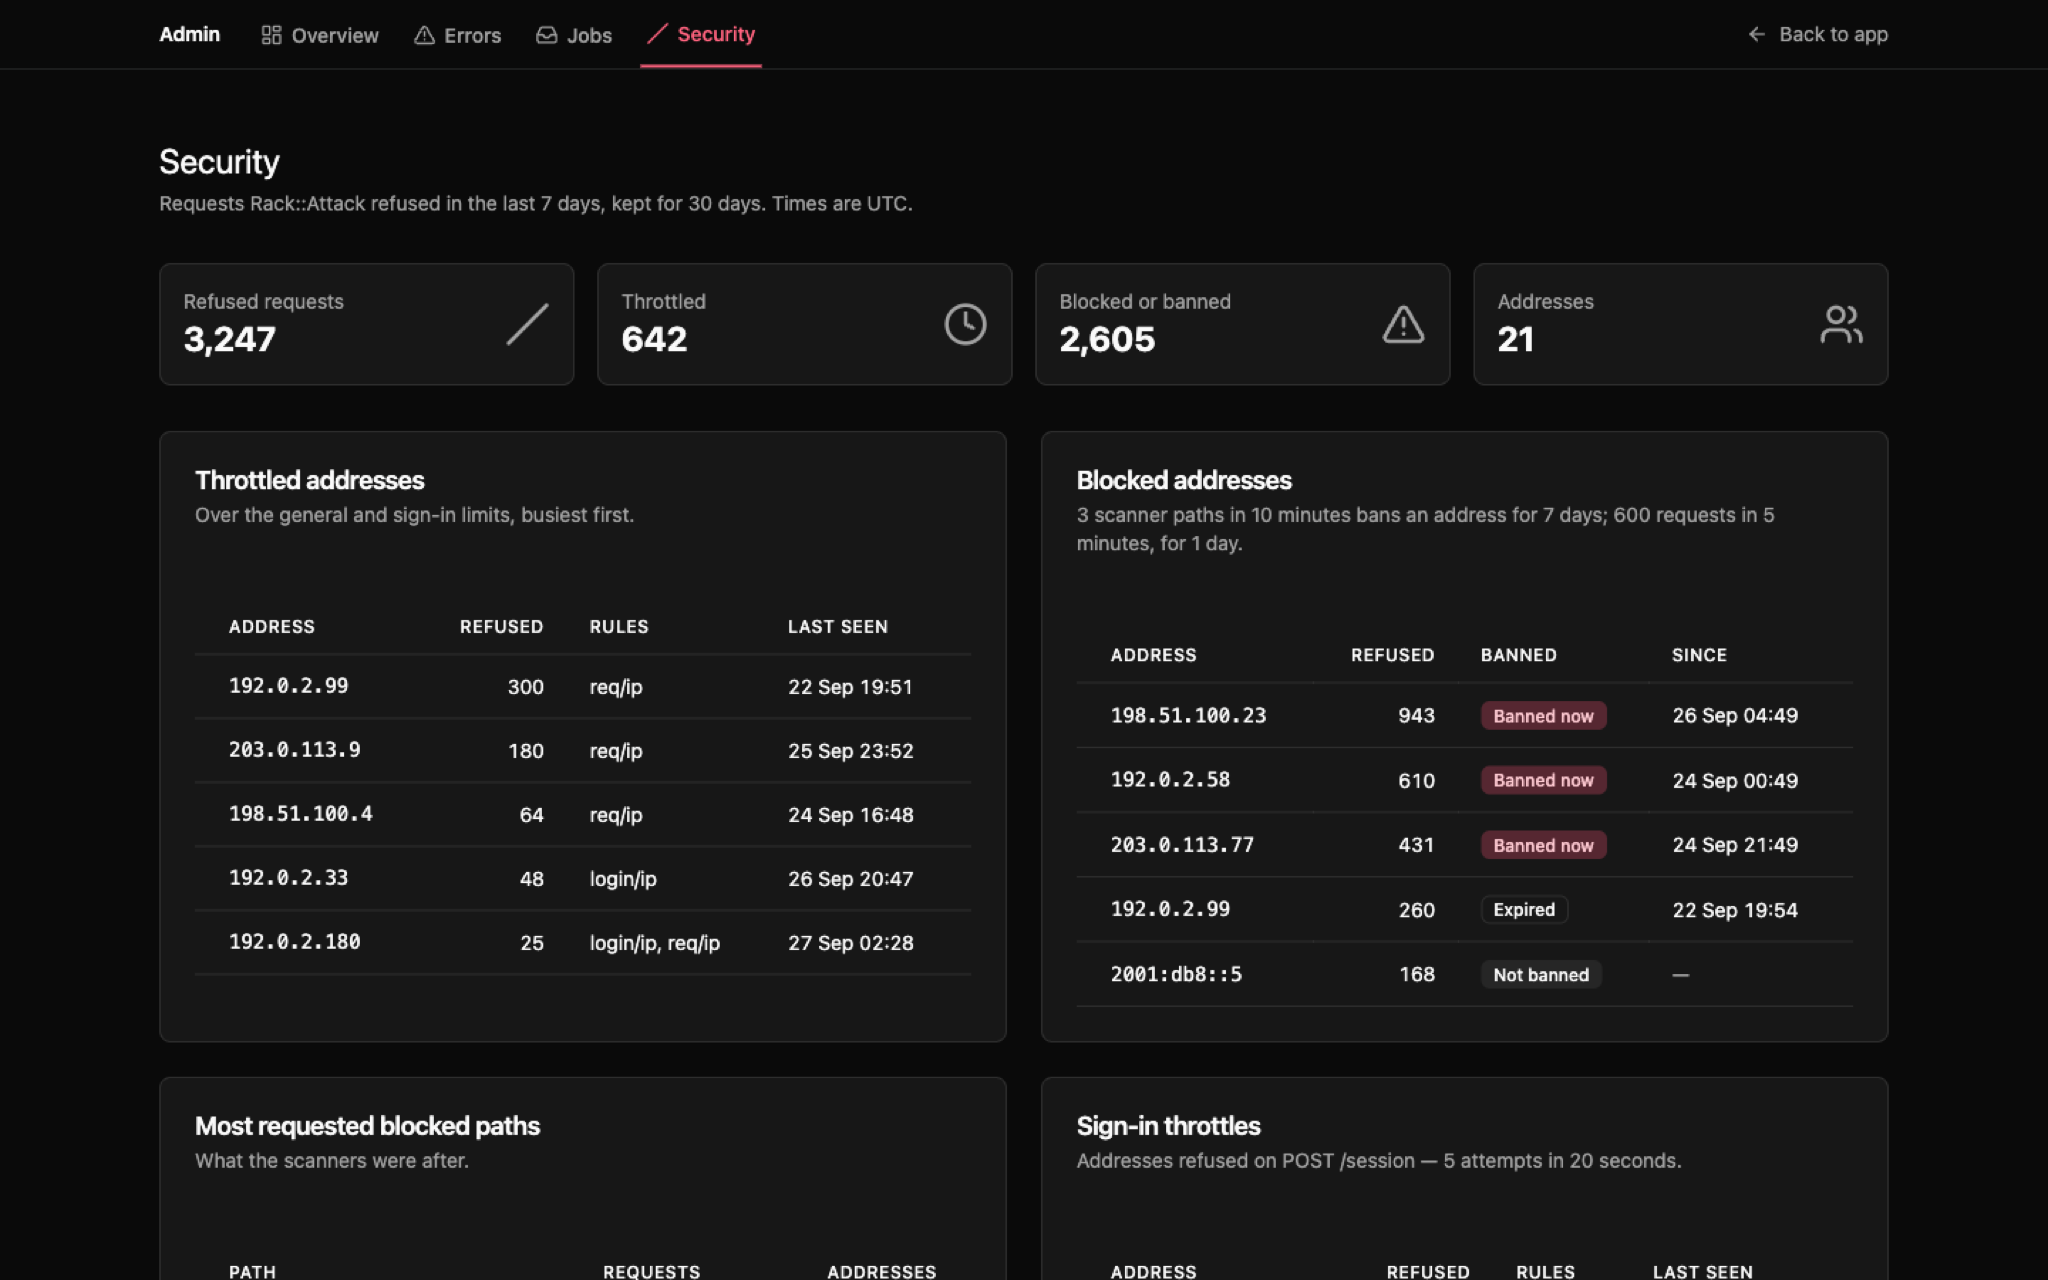Image resolution: width=2048 pixels, height=1280 pixels.
Task: Click the login/ip, req/ip rules cell
Action: [655, 943]
